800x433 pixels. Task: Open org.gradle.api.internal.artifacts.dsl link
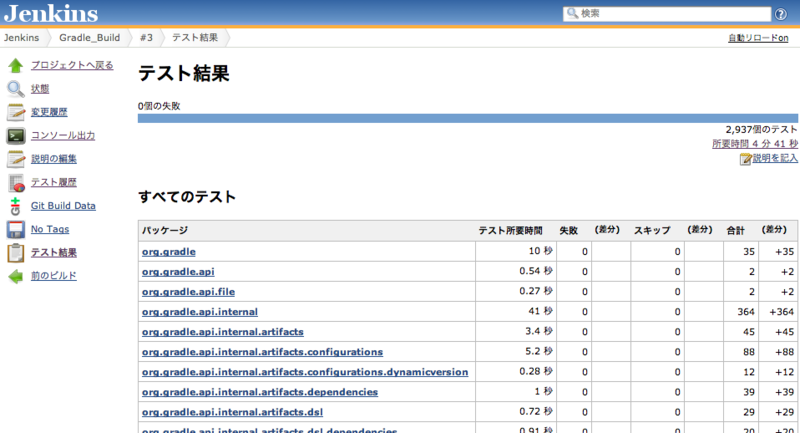point(232,412)
